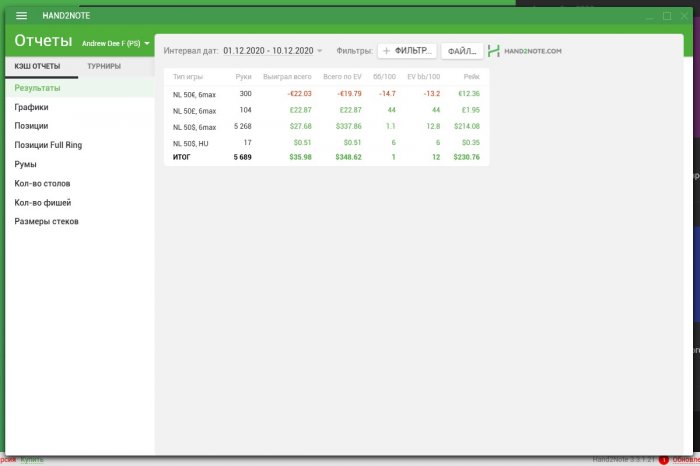The image size is (700, 466).
Task: Click the $337.86 EV value
Action: 349,126
